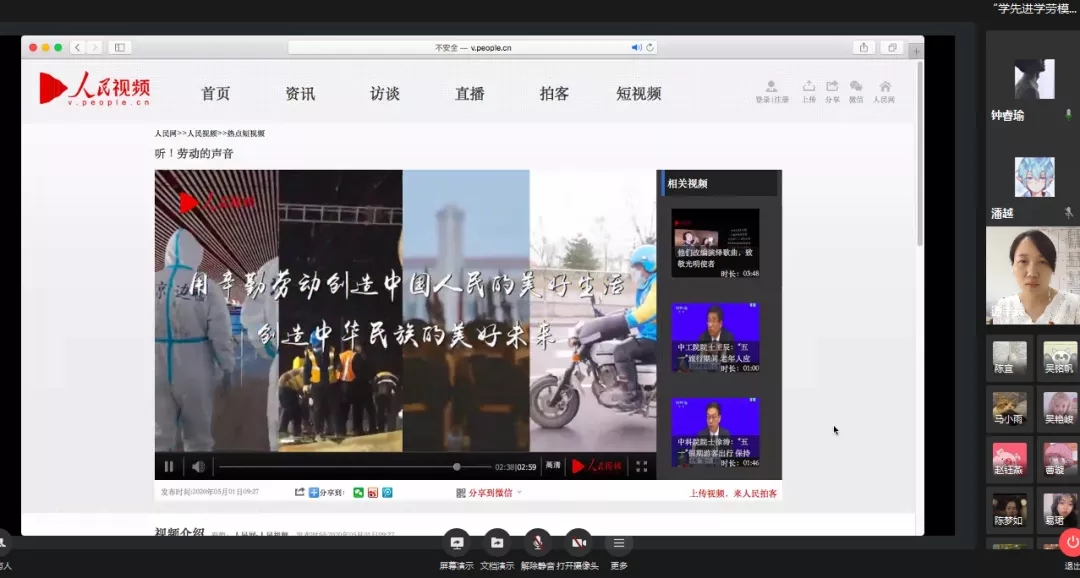Viewport: 1080px width, 578px height.
Task: Open 高清 video quality selector
Action: (x=553, y=466)
